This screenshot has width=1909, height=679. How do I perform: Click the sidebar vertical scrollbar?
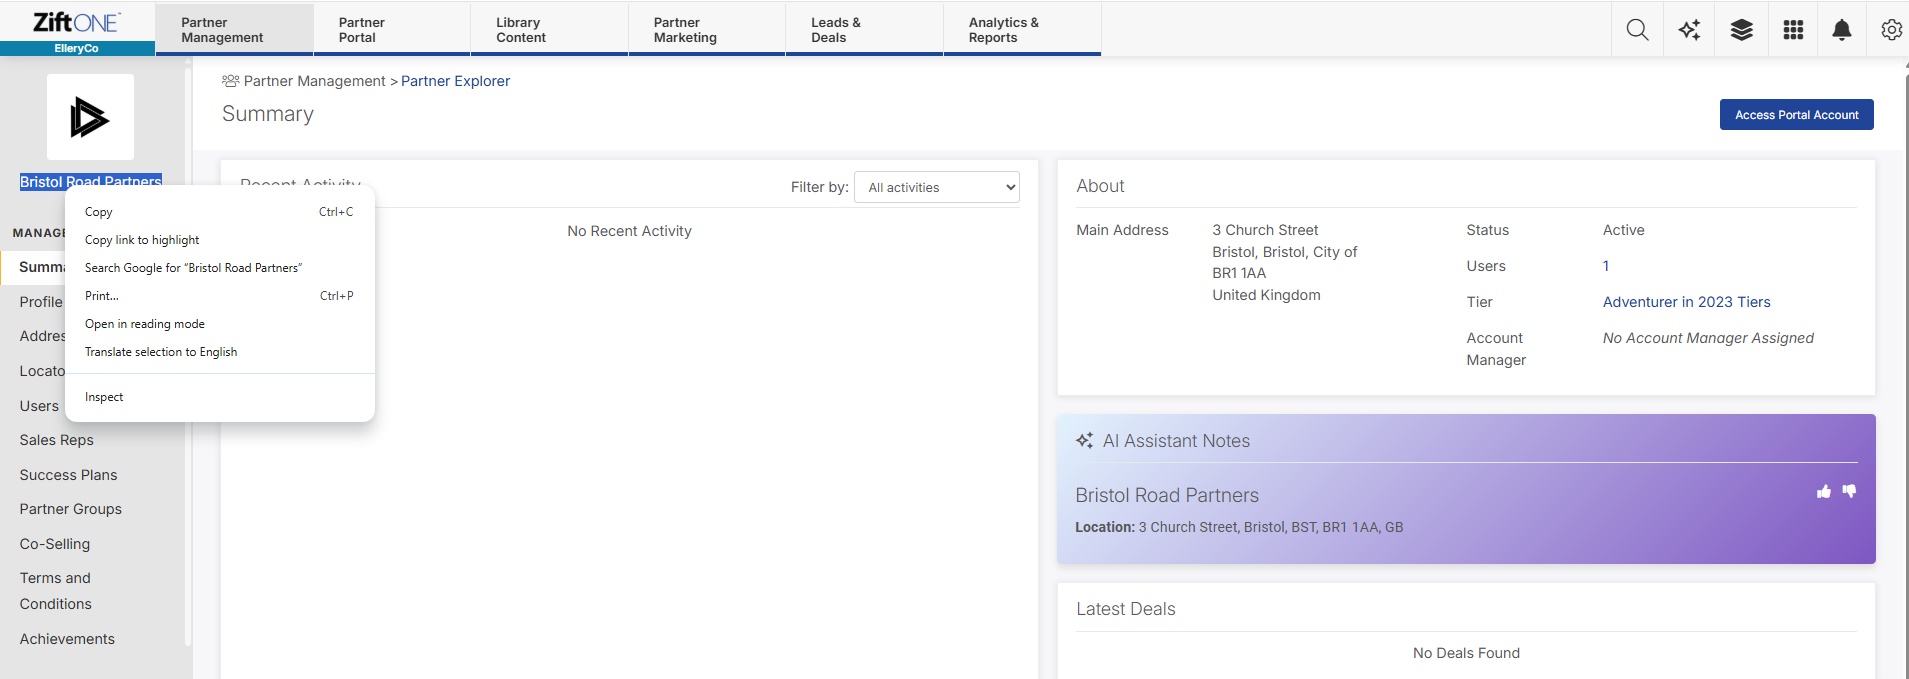click(188, 355)
